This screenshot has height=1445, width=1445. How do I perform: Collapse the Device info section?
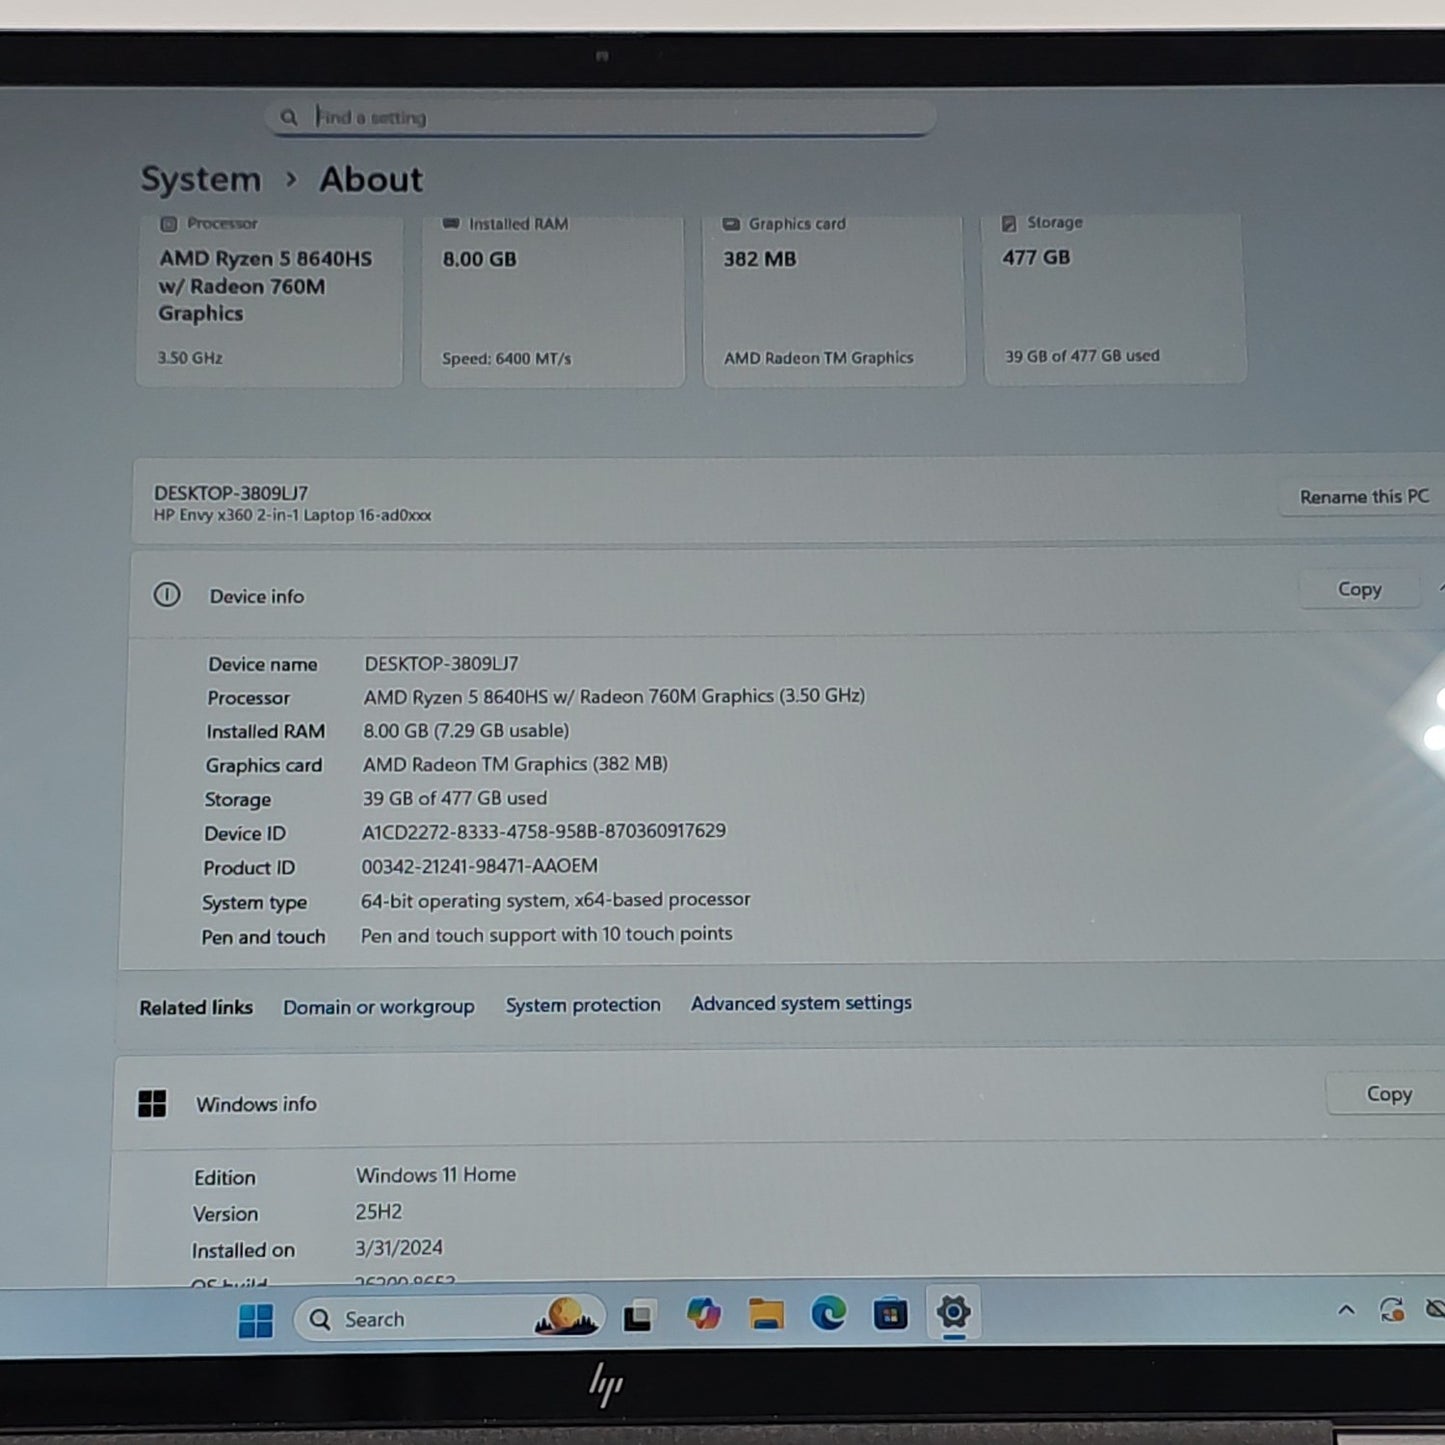(1441, 588)
